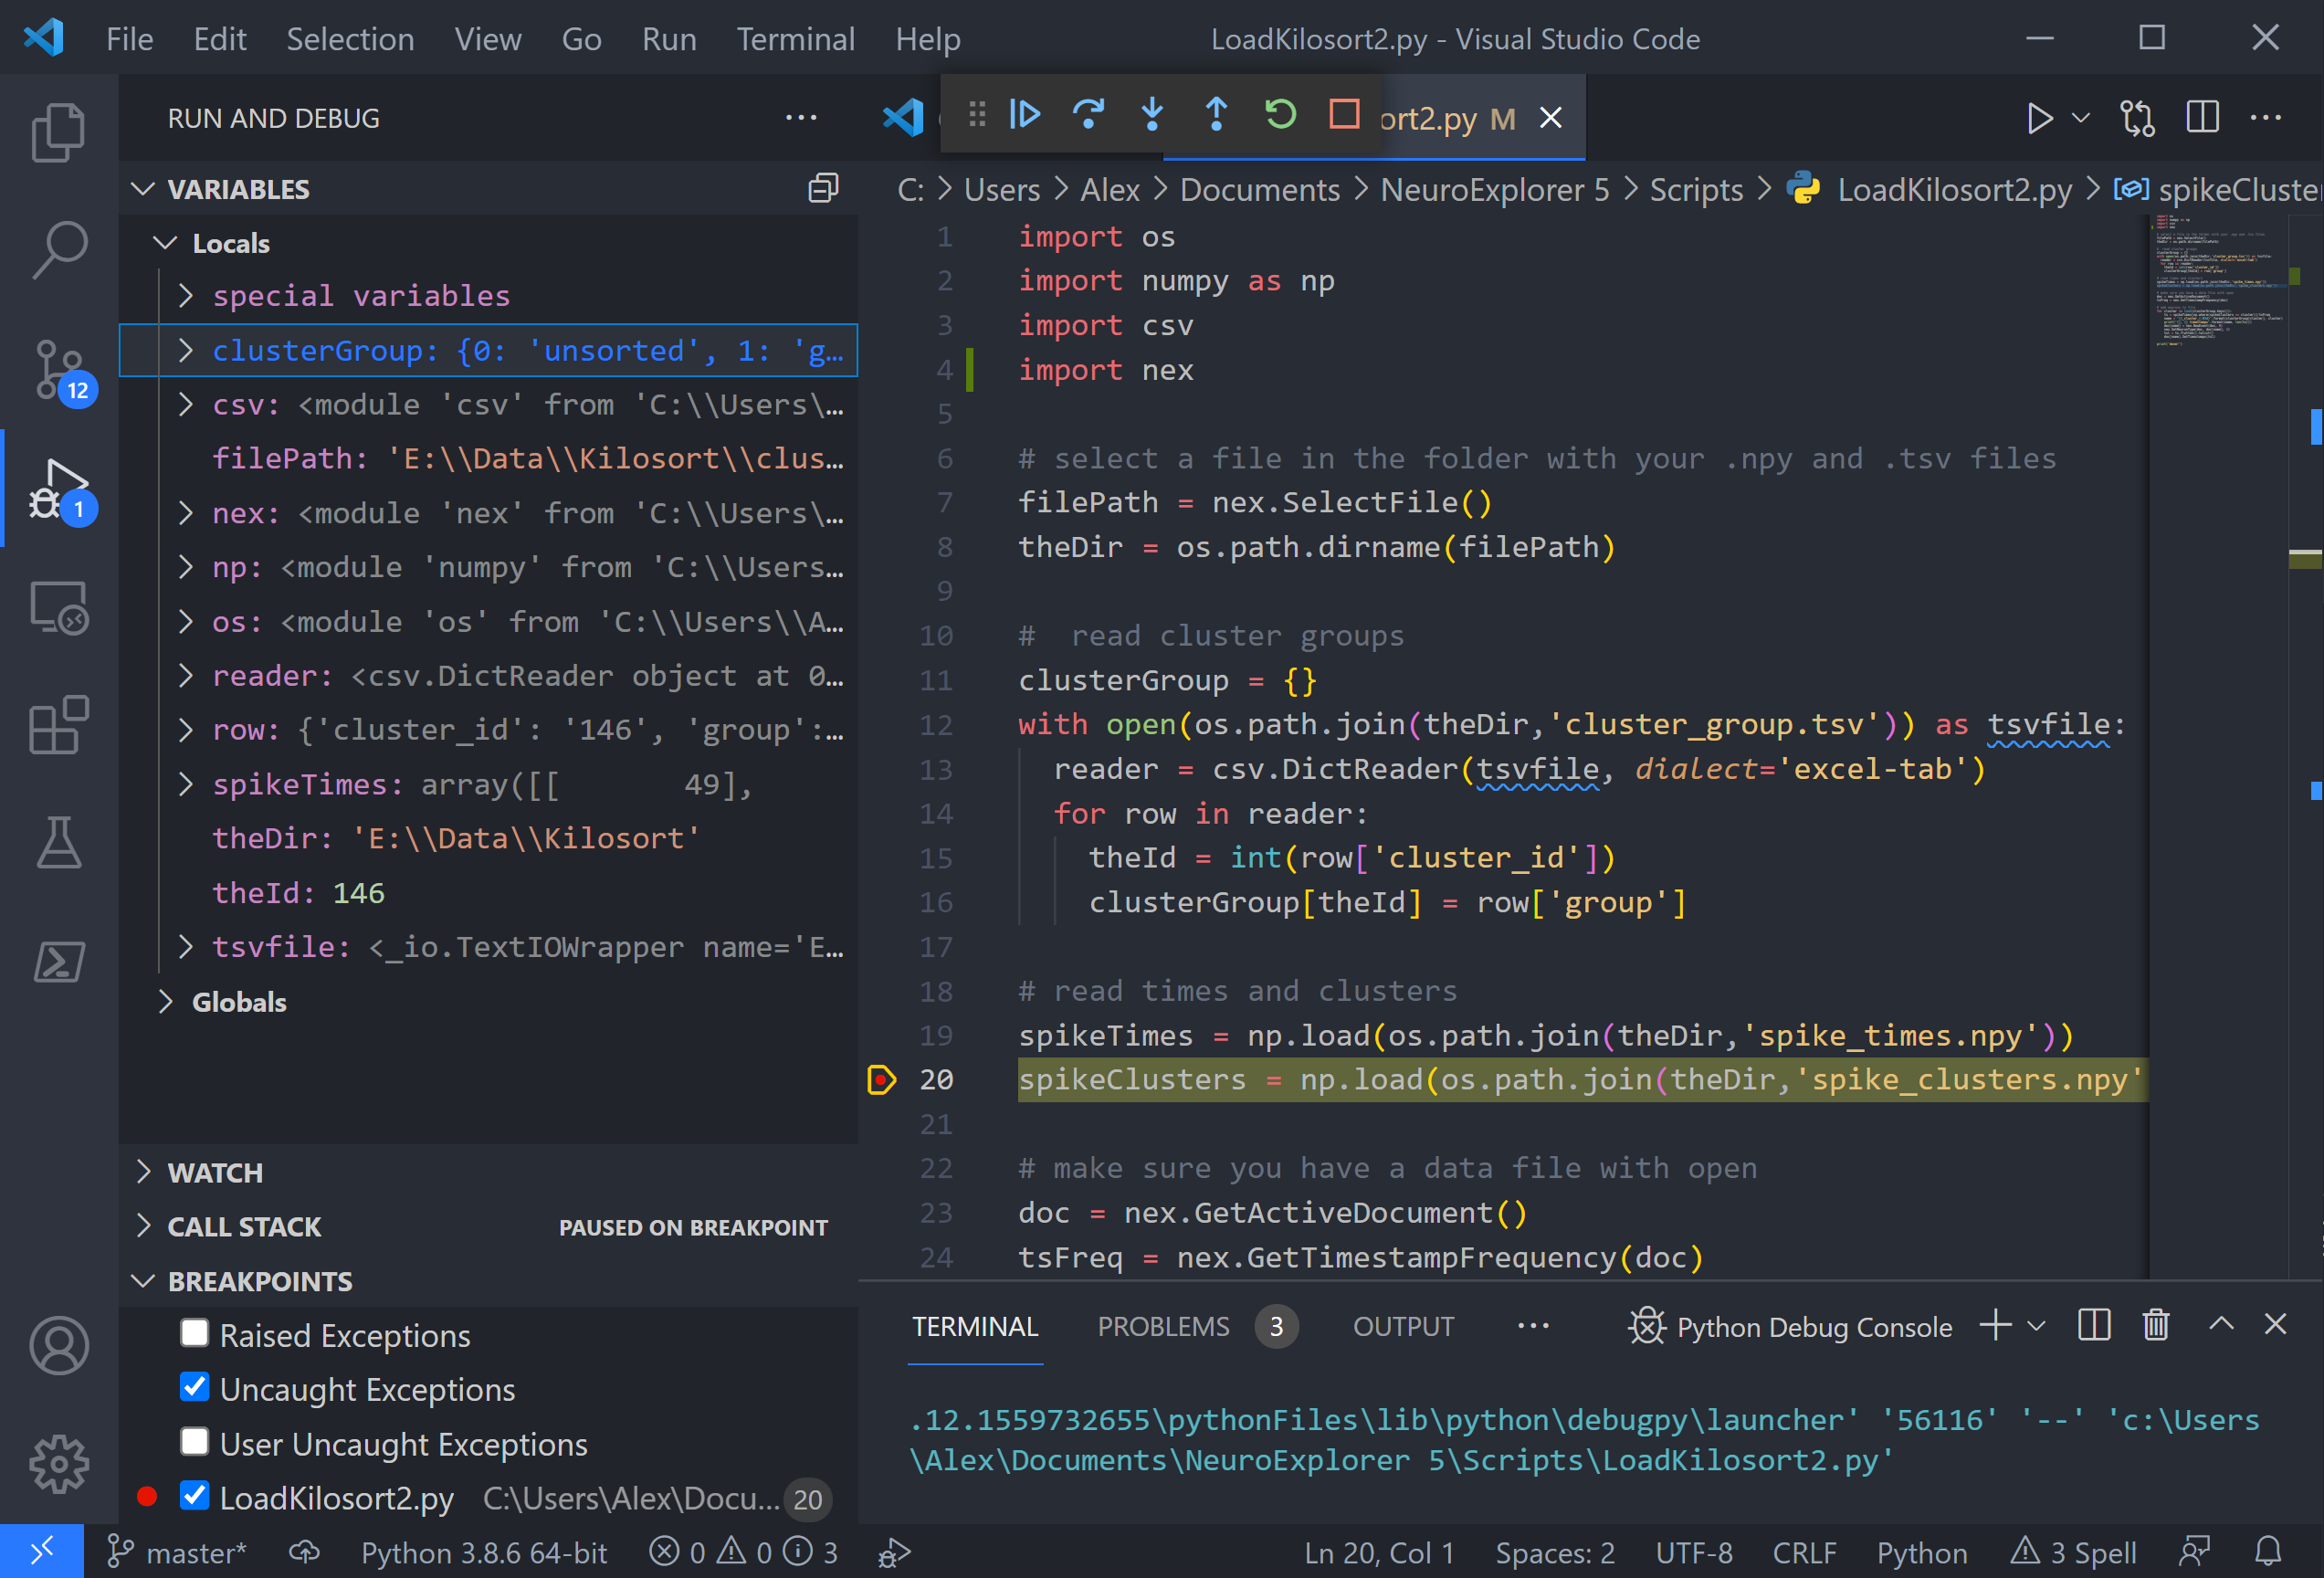Split the terminal
Screen dimensions: 2324x1578
(x=2094, y=1325)
